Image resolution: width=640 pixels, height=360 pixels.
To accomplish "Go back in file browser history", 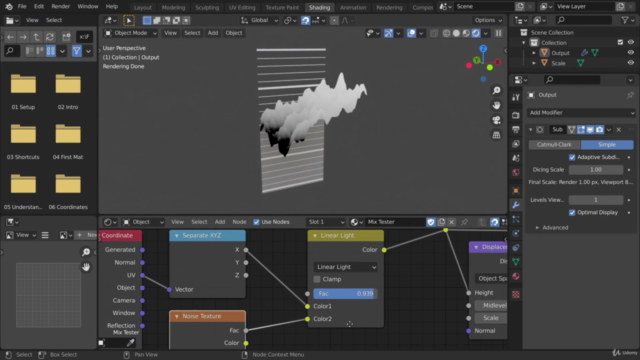I will click(x=10, y=37).
